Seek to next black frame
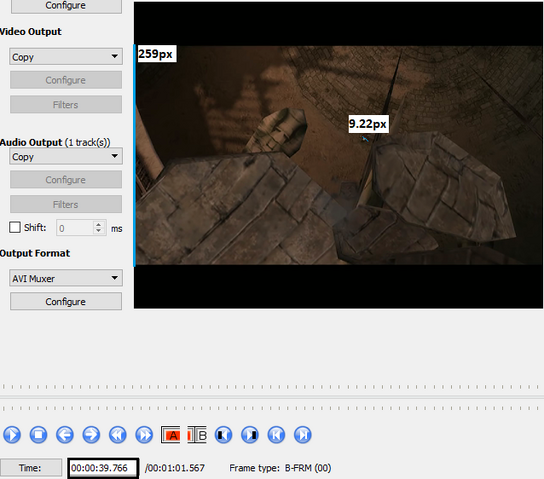This screenshot has width=544, height=479. coord(250,435)
